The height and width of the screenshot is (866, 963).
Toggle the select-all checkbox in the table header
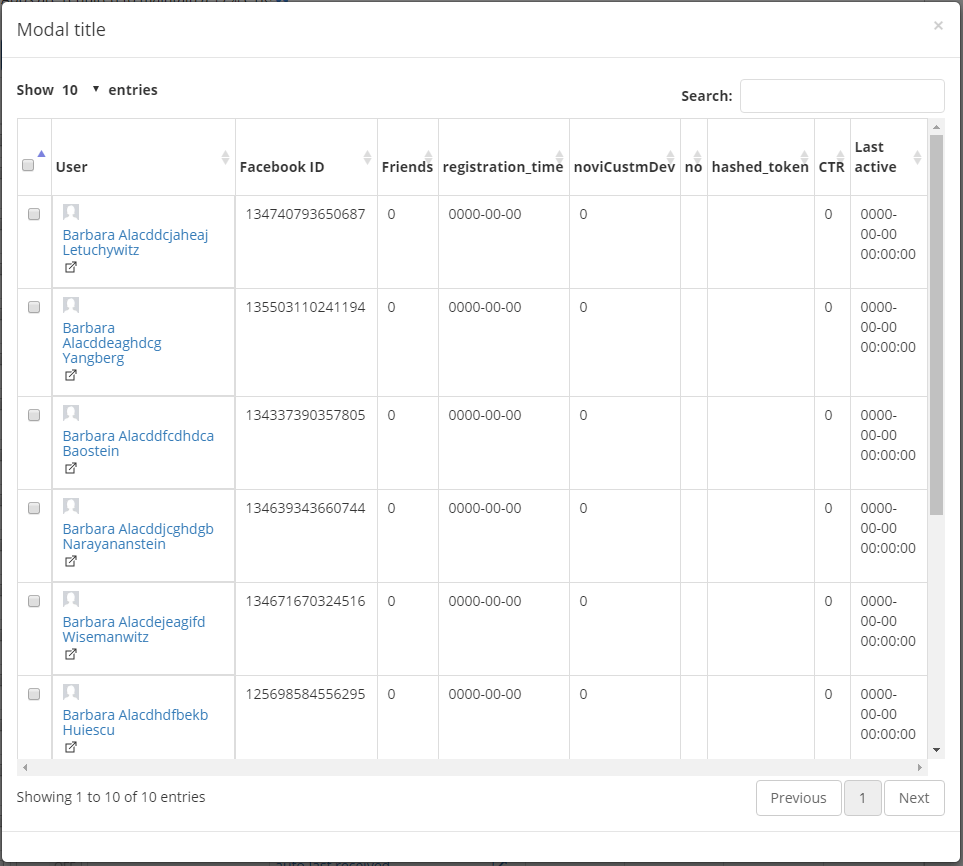point(29,164)
